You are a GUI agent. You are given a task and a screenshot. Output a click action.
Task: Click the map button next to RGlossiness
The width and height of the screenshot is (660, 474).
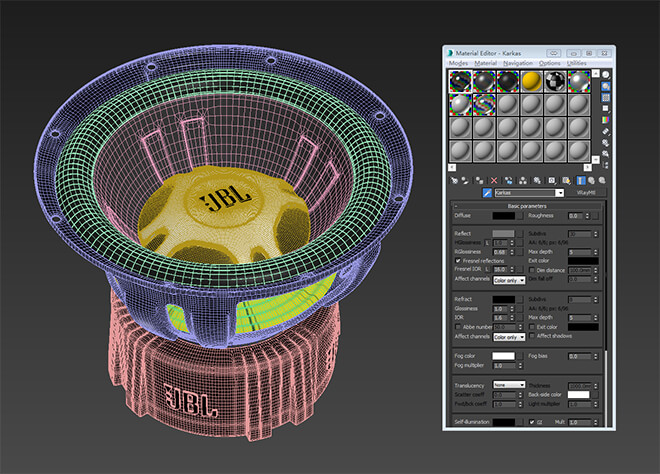[x=520, y=252]
